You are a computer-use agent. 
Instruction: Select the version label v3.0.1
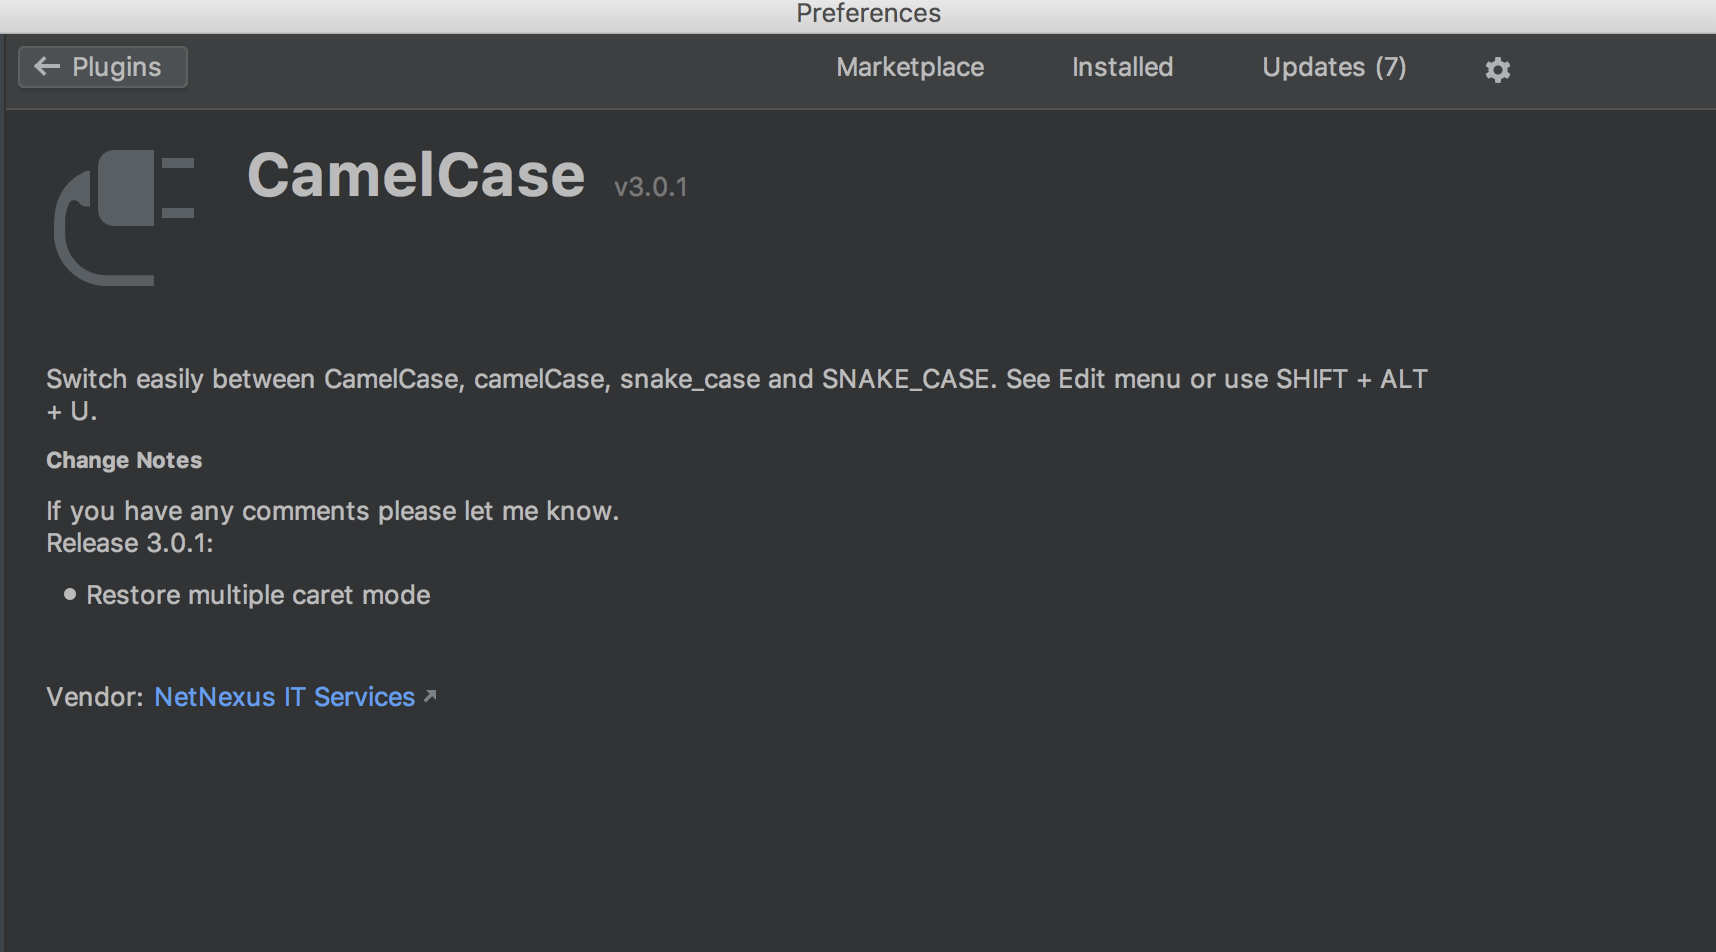(x=650, y=185)
